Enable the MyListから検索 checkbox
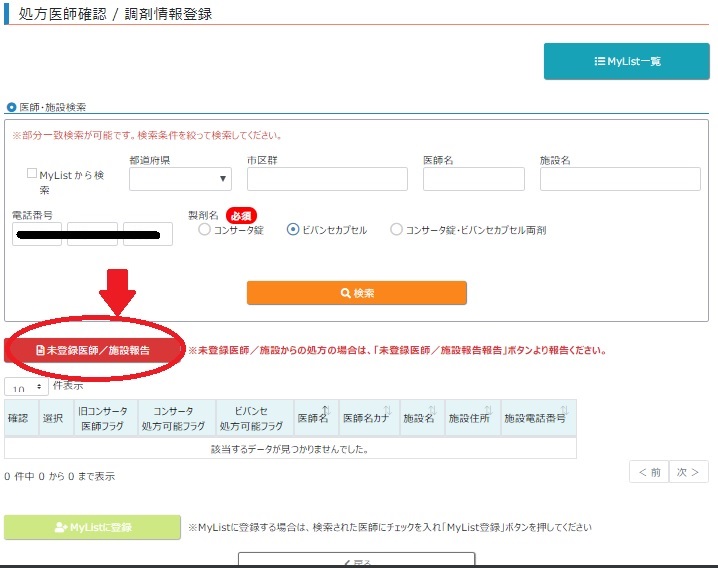Screen dimensions: 718x568 33,174
